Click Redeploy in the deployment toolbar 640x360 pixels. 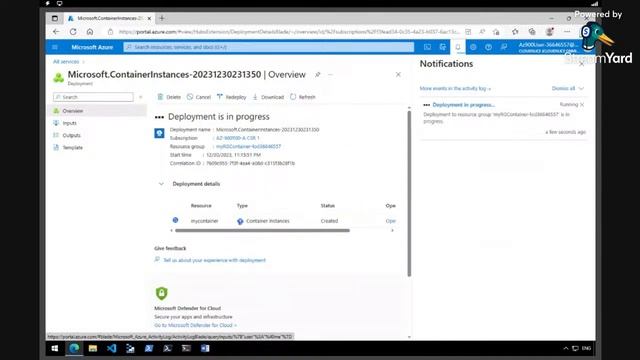231,97
